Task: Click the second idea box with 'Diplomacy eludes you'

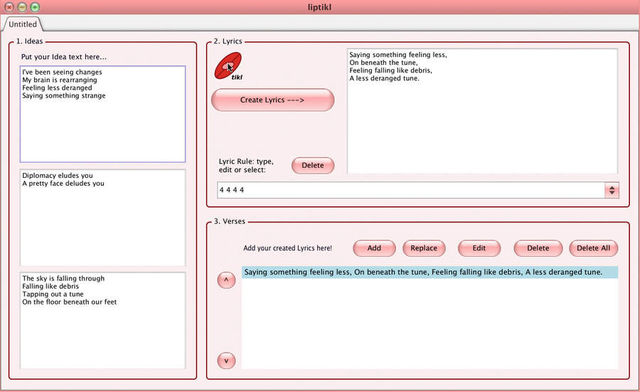Action: 103,218
